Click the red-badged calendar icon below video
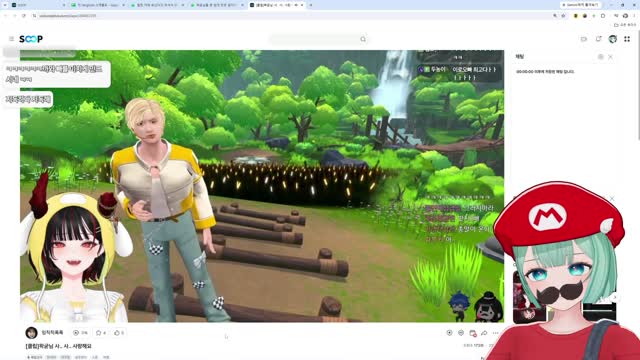 tap(473, 333)
